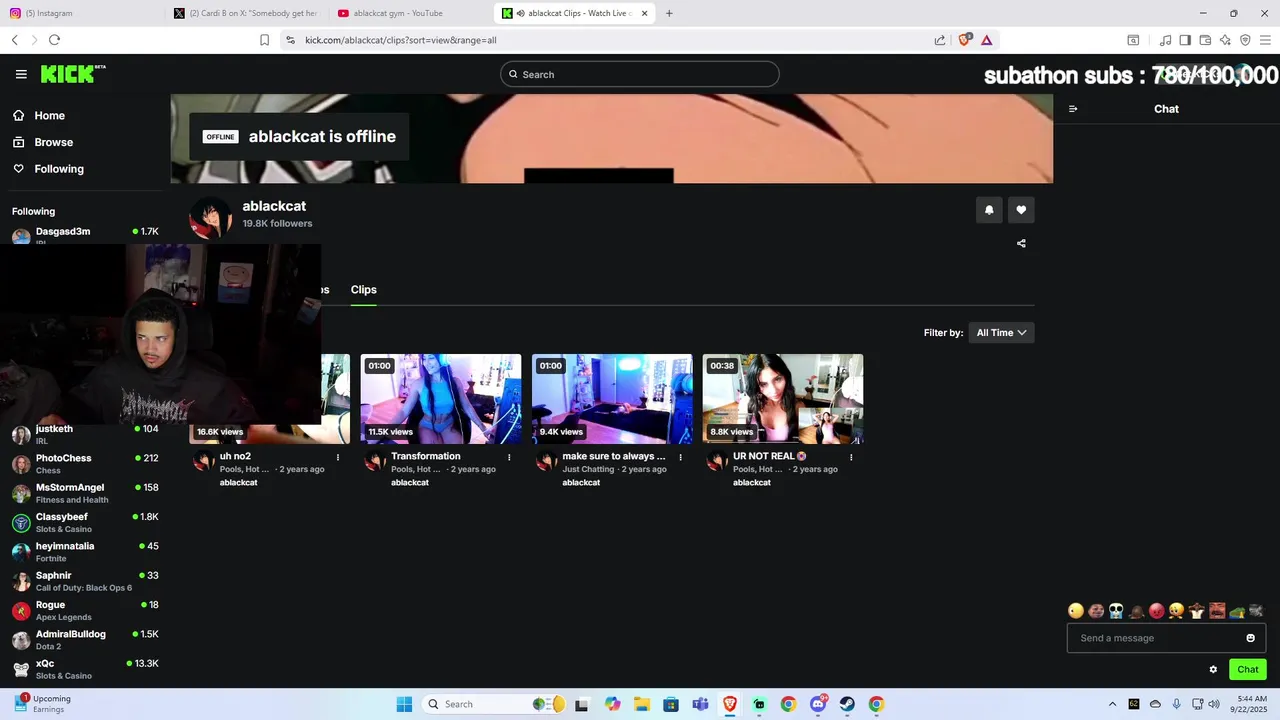
Task: Open Steam from the taskbar
Action: point(847,704)
